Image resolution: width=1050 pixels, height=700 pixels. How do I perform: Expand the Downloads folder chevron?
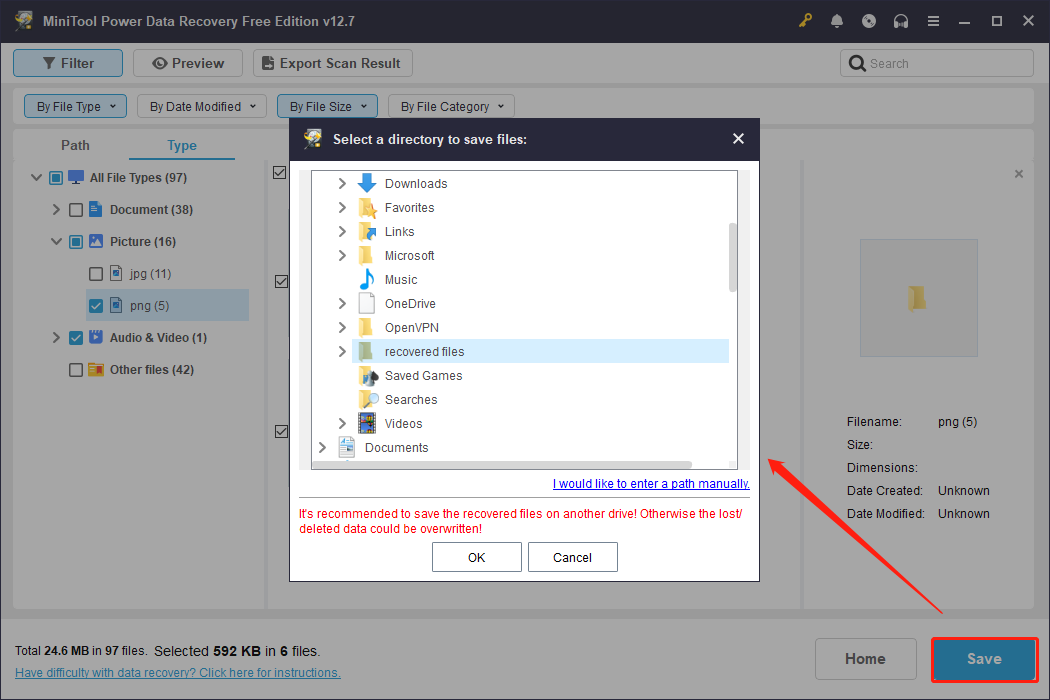(342, 183)
